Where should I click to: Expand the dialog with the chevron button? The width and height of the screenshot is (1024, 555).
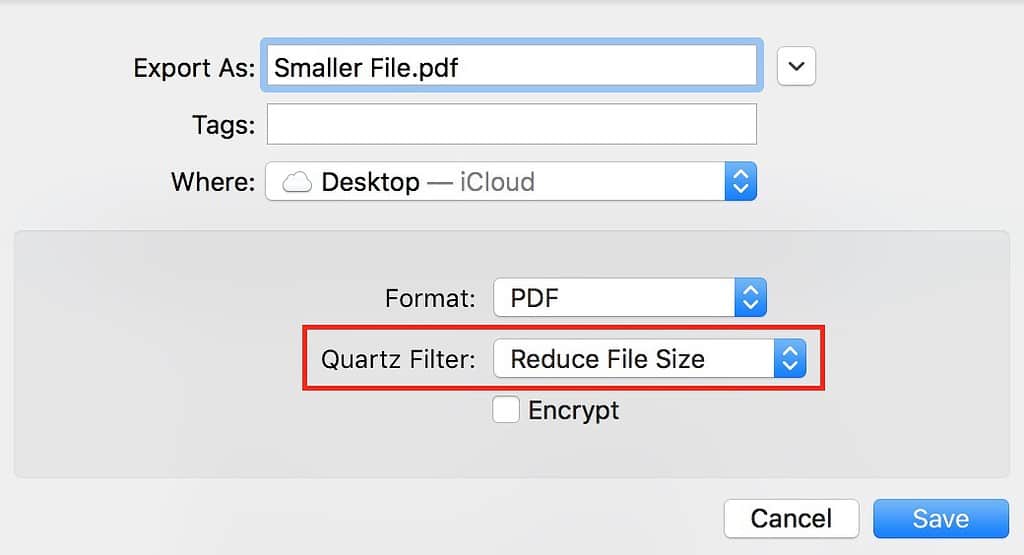coord(796,67)
